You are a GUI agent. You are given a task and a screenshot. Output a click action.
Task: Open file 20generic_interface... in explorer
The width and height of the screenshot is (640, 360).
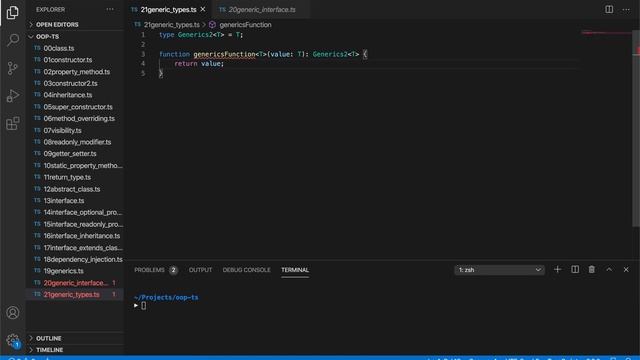click(76, 283)
